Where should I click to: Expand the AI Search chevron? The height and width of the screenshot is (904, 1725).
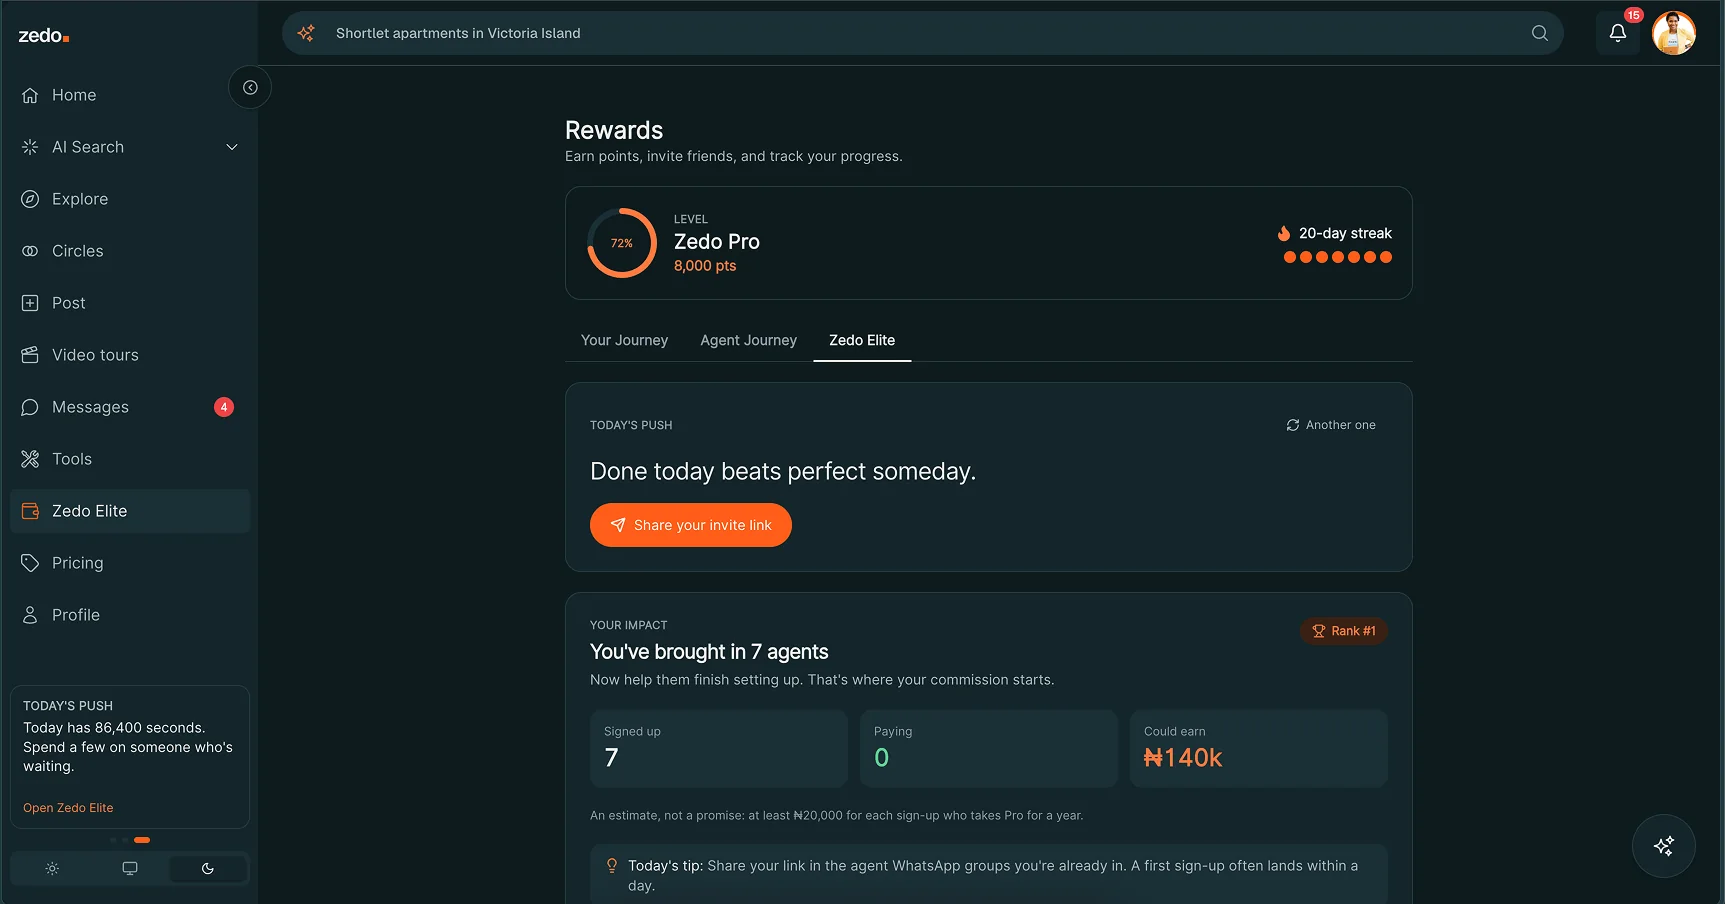[232, 147]
